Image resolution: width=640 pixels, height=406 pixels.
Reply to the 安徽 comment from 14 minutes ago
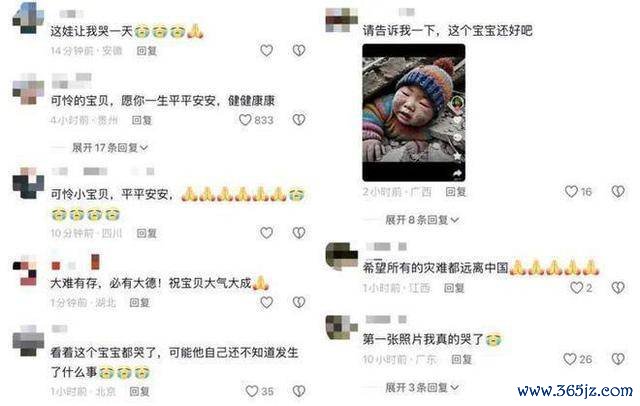147,51
